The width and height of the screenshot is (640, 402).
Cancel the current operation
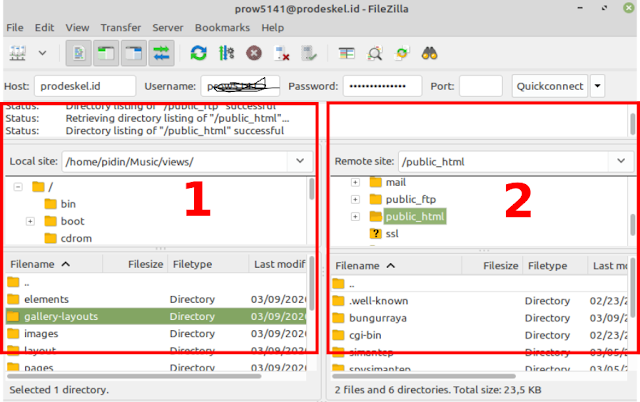(x=254, y=53)
